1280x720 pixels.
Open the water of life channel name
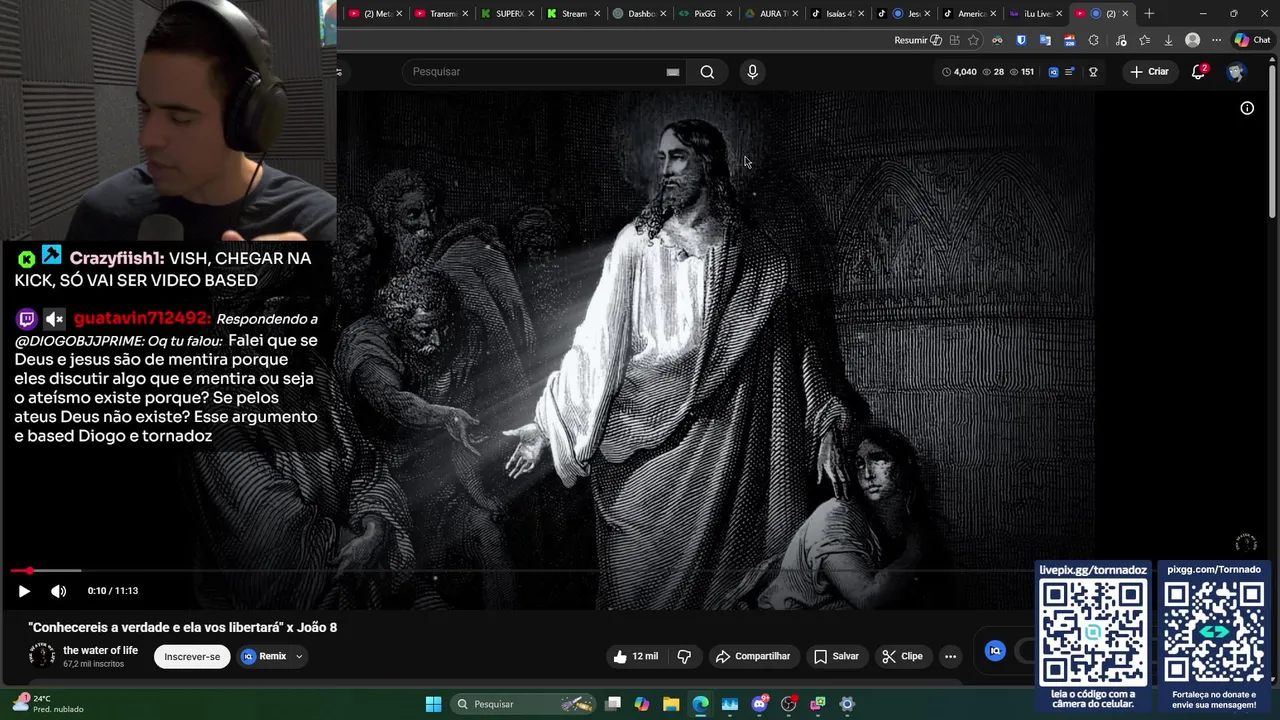(x=100, y=651)
